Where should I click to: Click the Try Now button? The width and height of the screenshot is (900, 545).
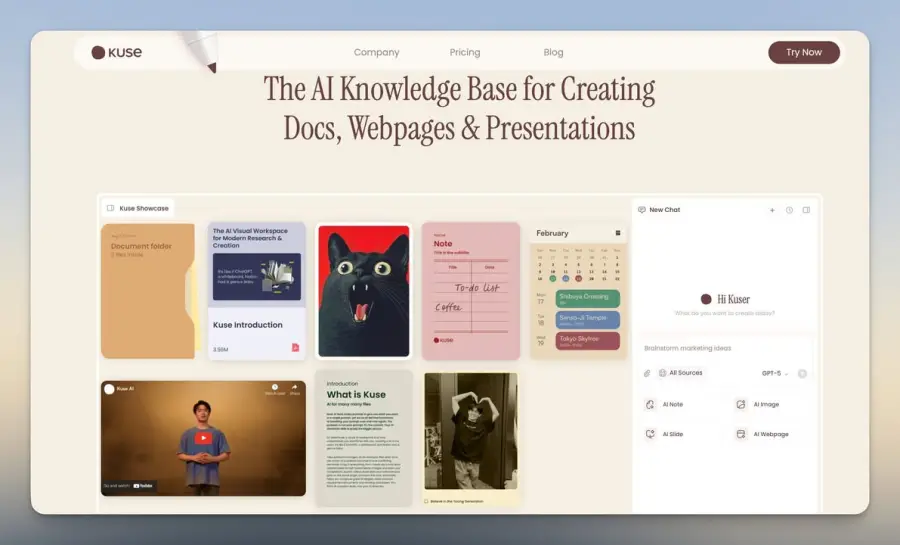click(x=804, y=52)
